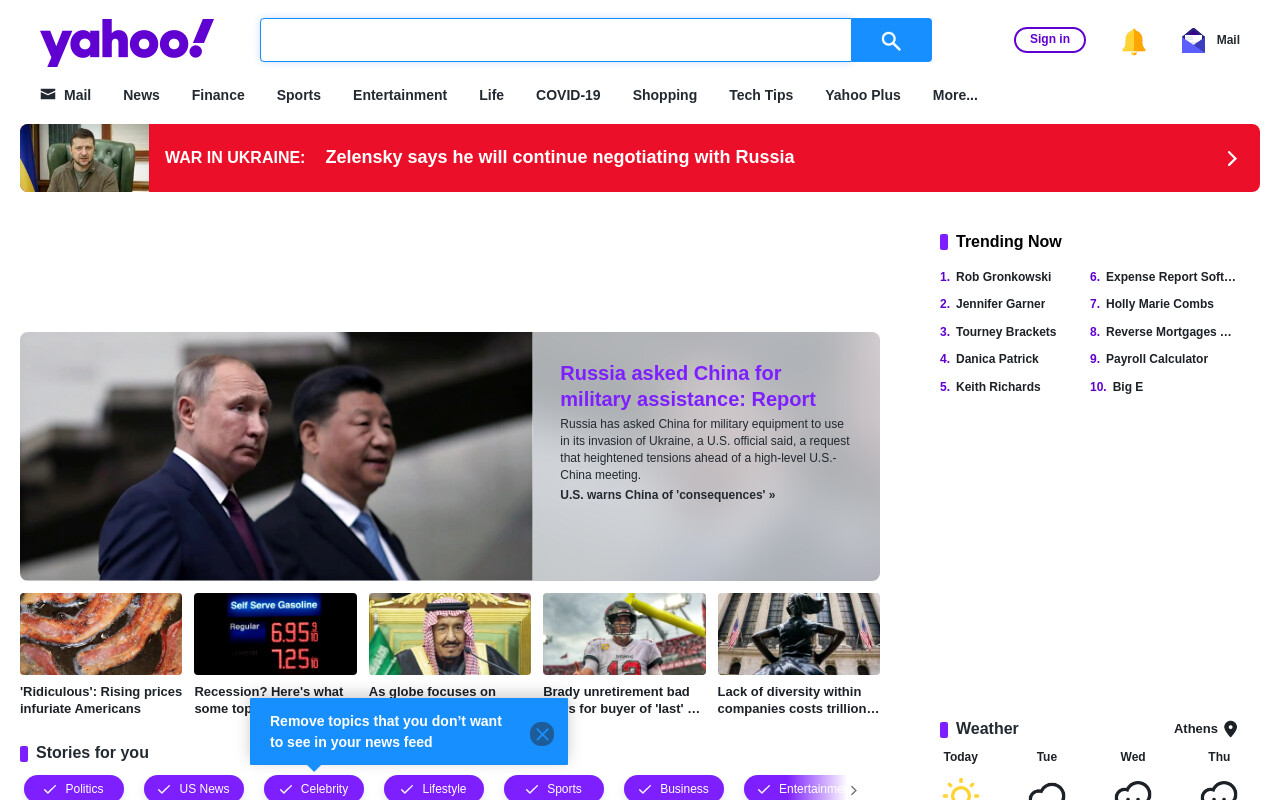Open the Yahoo Plus navigation item
The width and height of the screenshot is (1280, 800).
pyautogui.click(x=863, y=95)
